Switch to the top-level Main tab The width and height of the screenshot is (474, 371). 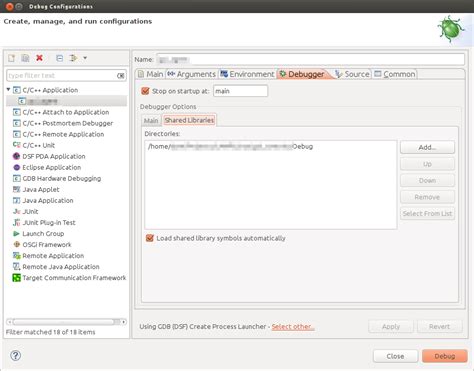151,74
